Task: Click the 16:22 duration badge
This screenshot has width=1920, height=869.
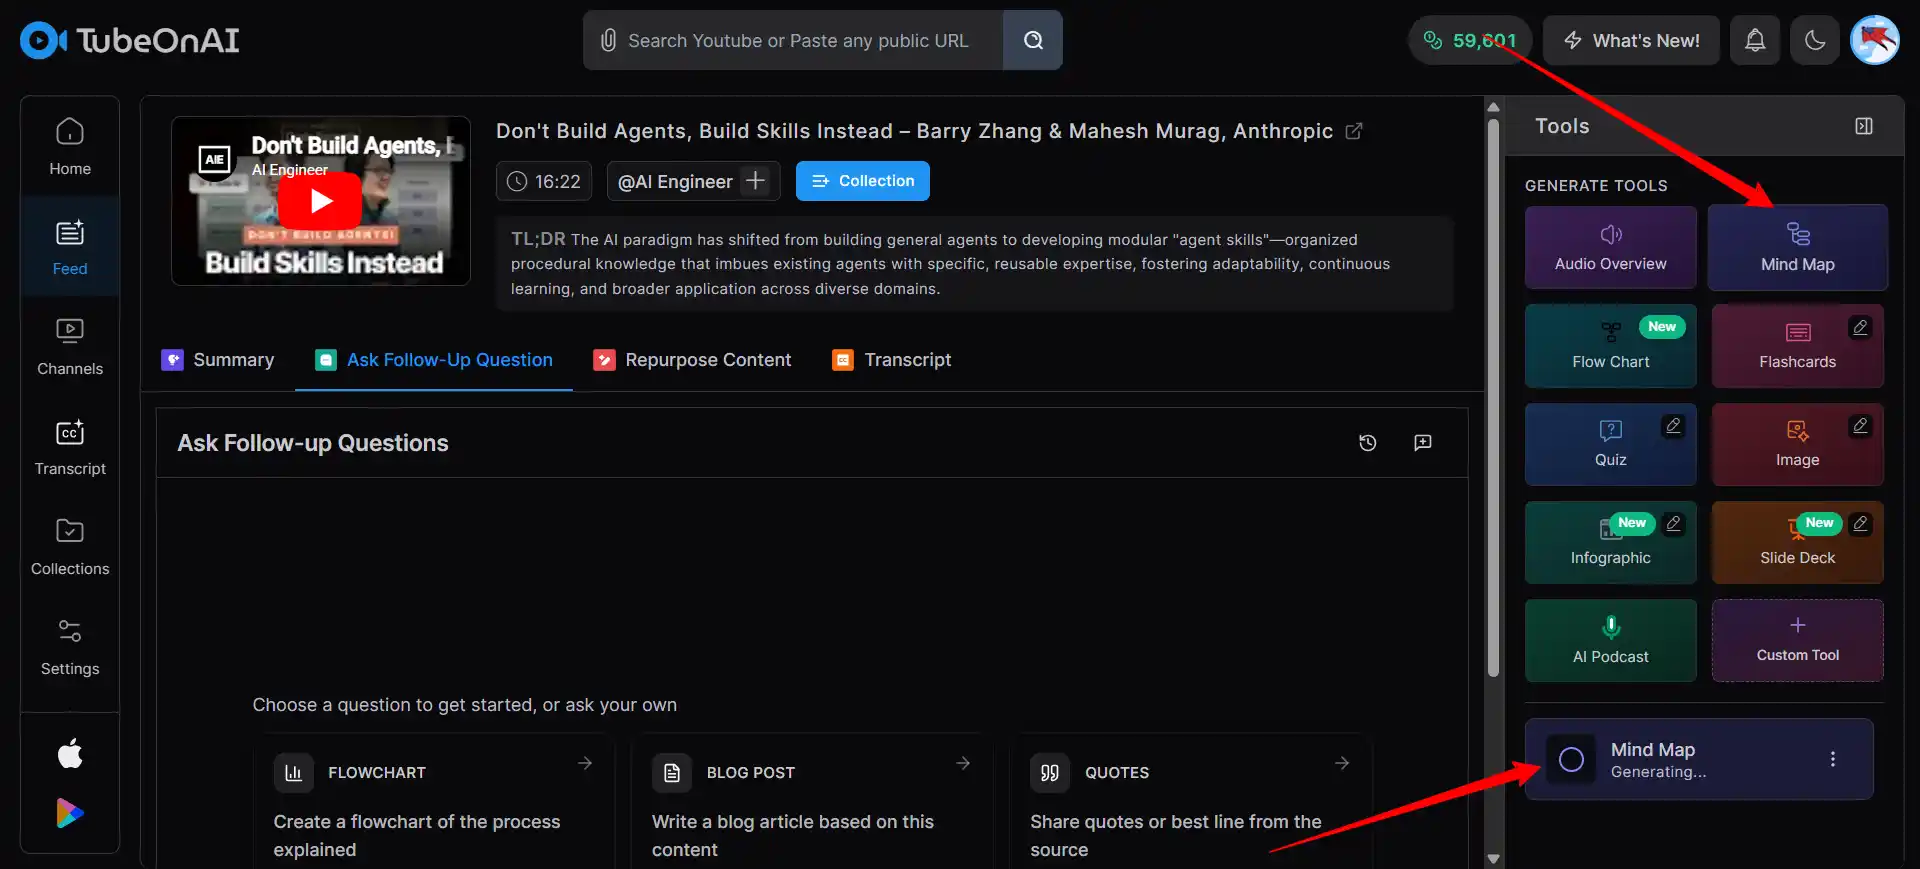Action: (x=544, y=181)
